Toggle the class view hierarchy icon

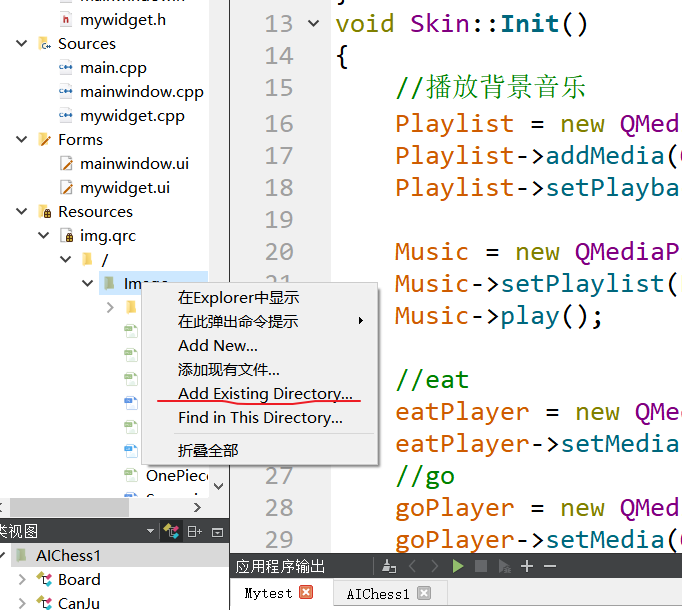pos(171,531)
